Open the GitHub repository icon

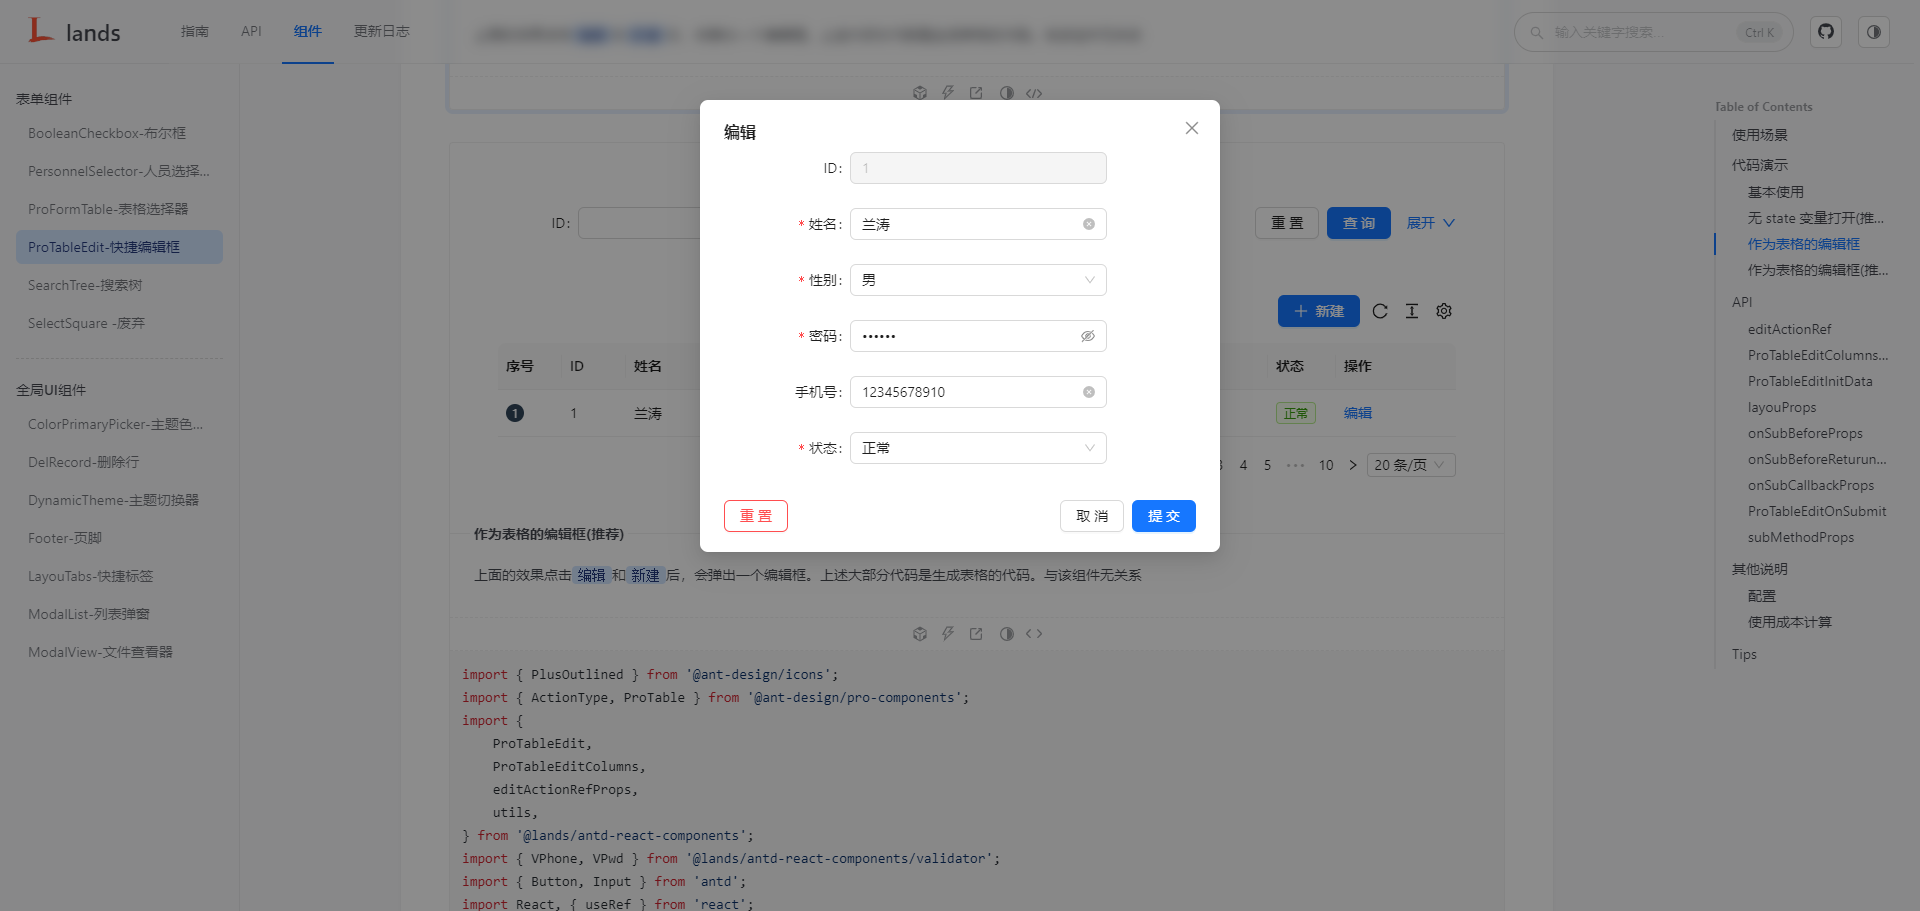1826,32
